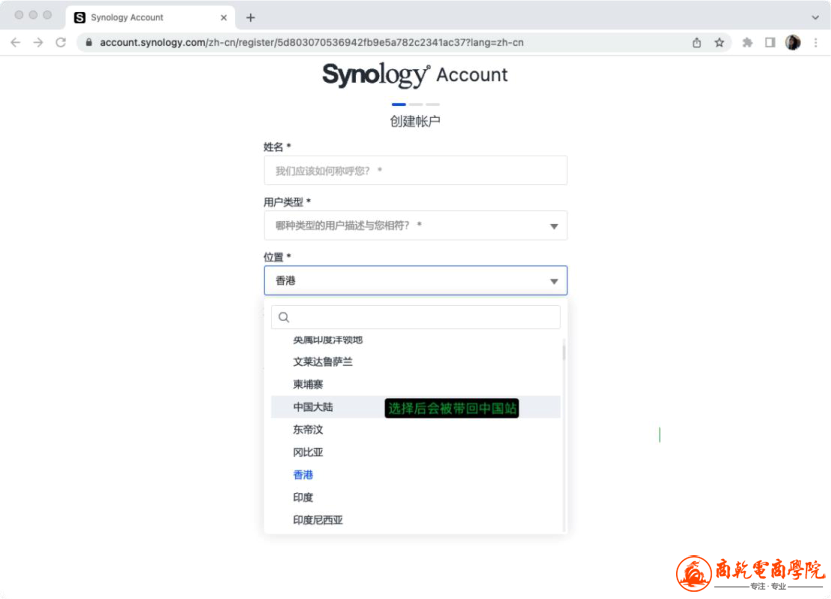Image resolution: width=831 pixels, height=599 pixels.
Task: Click the Synology Account logo
Action: pos(415,75)
